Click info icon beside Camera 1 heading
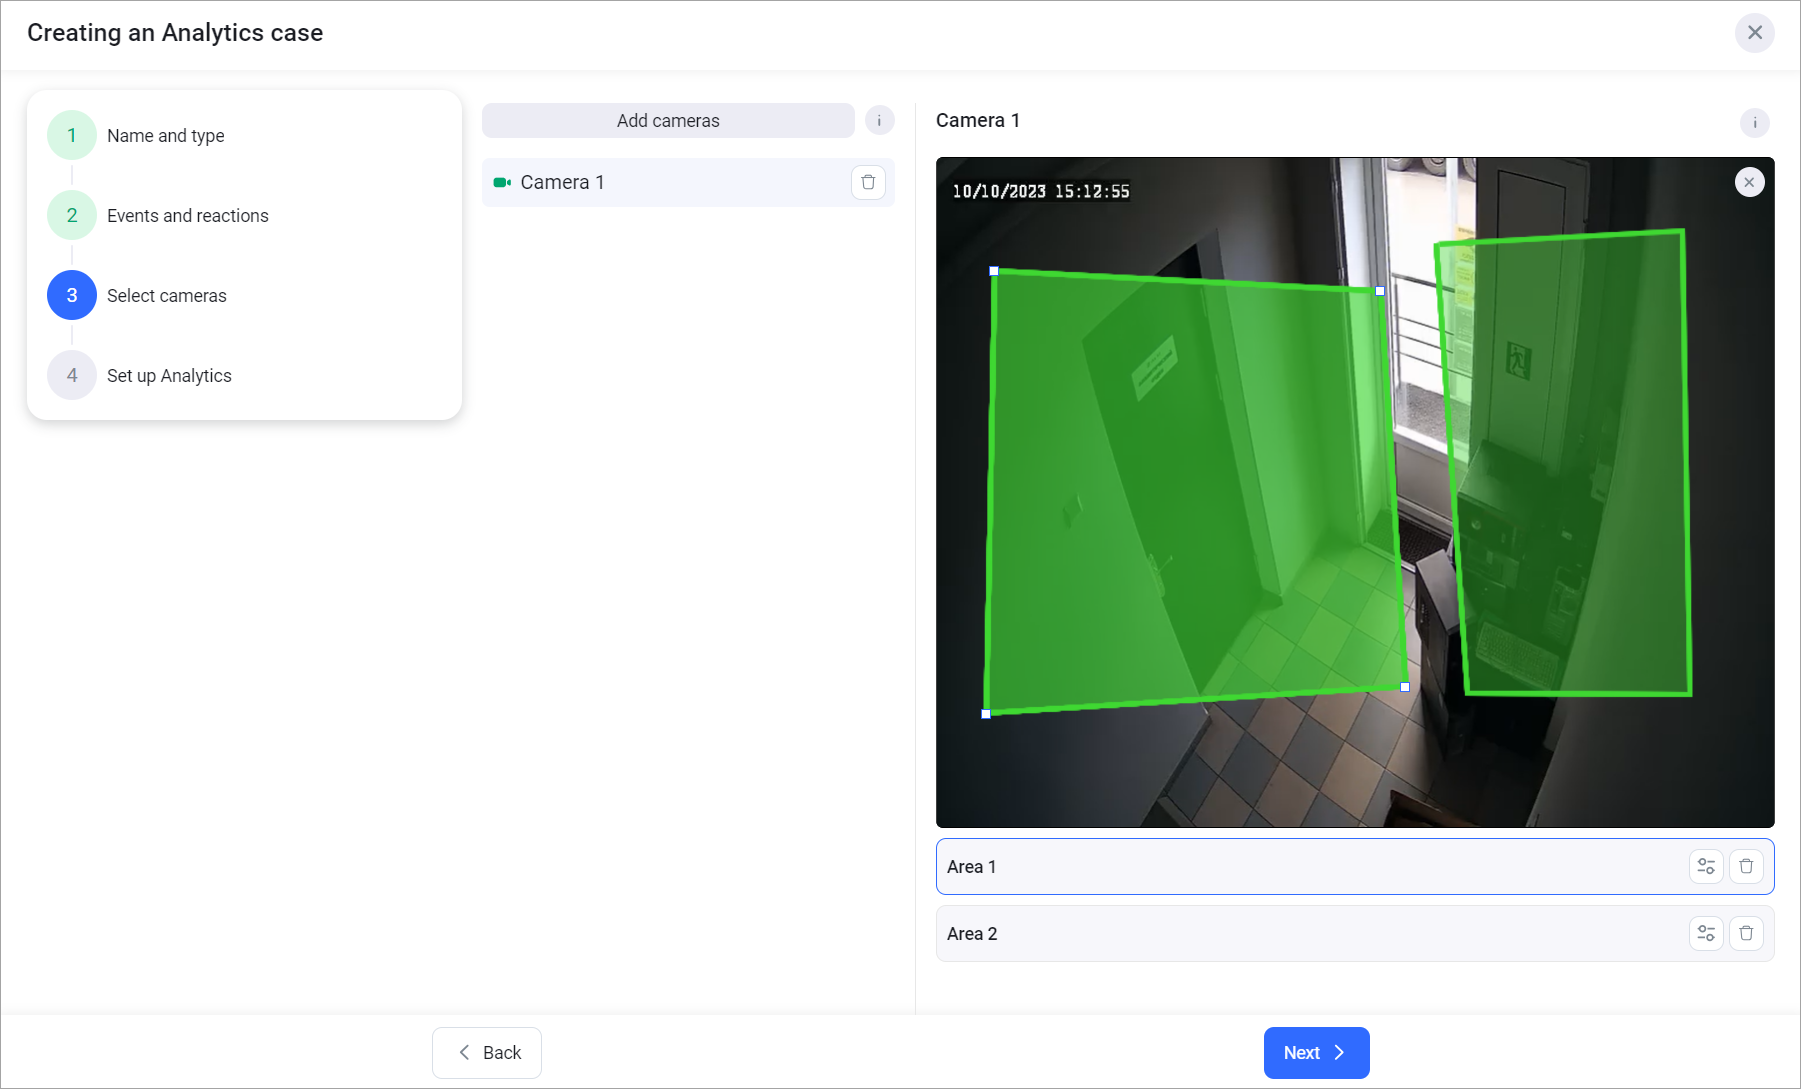This screenshot has width=1801, height=1089. click(1754, 123)
